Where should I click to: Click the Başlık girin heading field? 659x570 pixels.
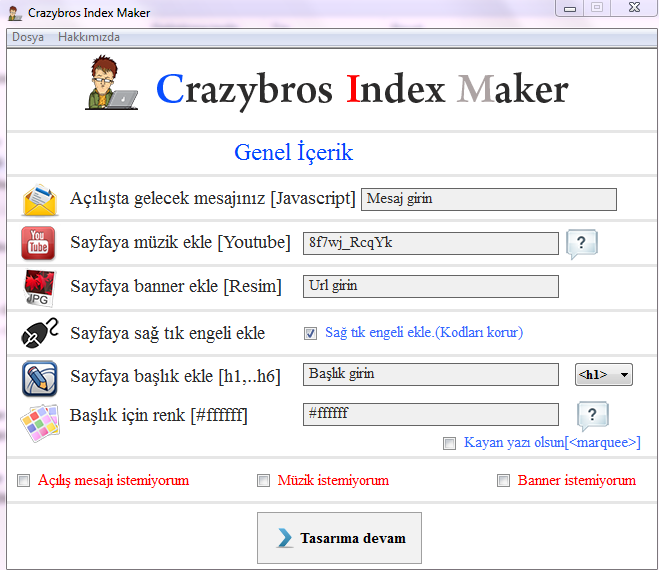click(431, 375)
